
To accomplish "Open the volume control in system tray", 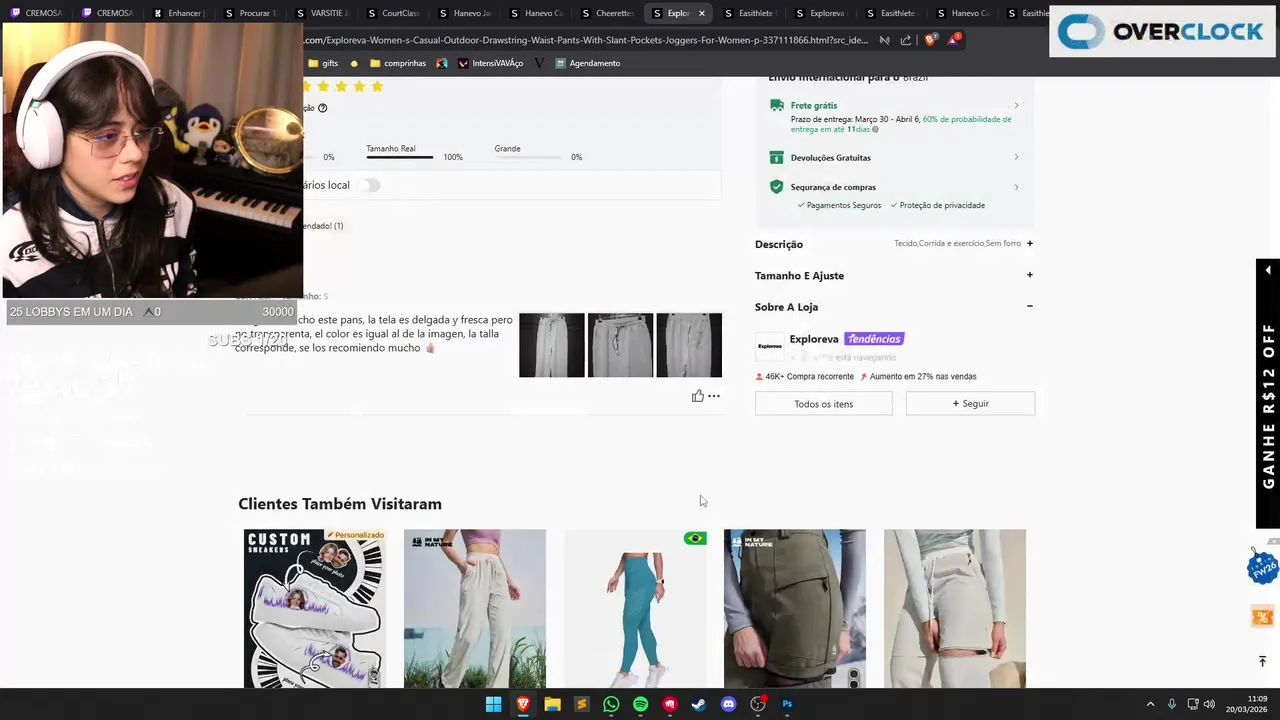I will (x=1209, y=704).
